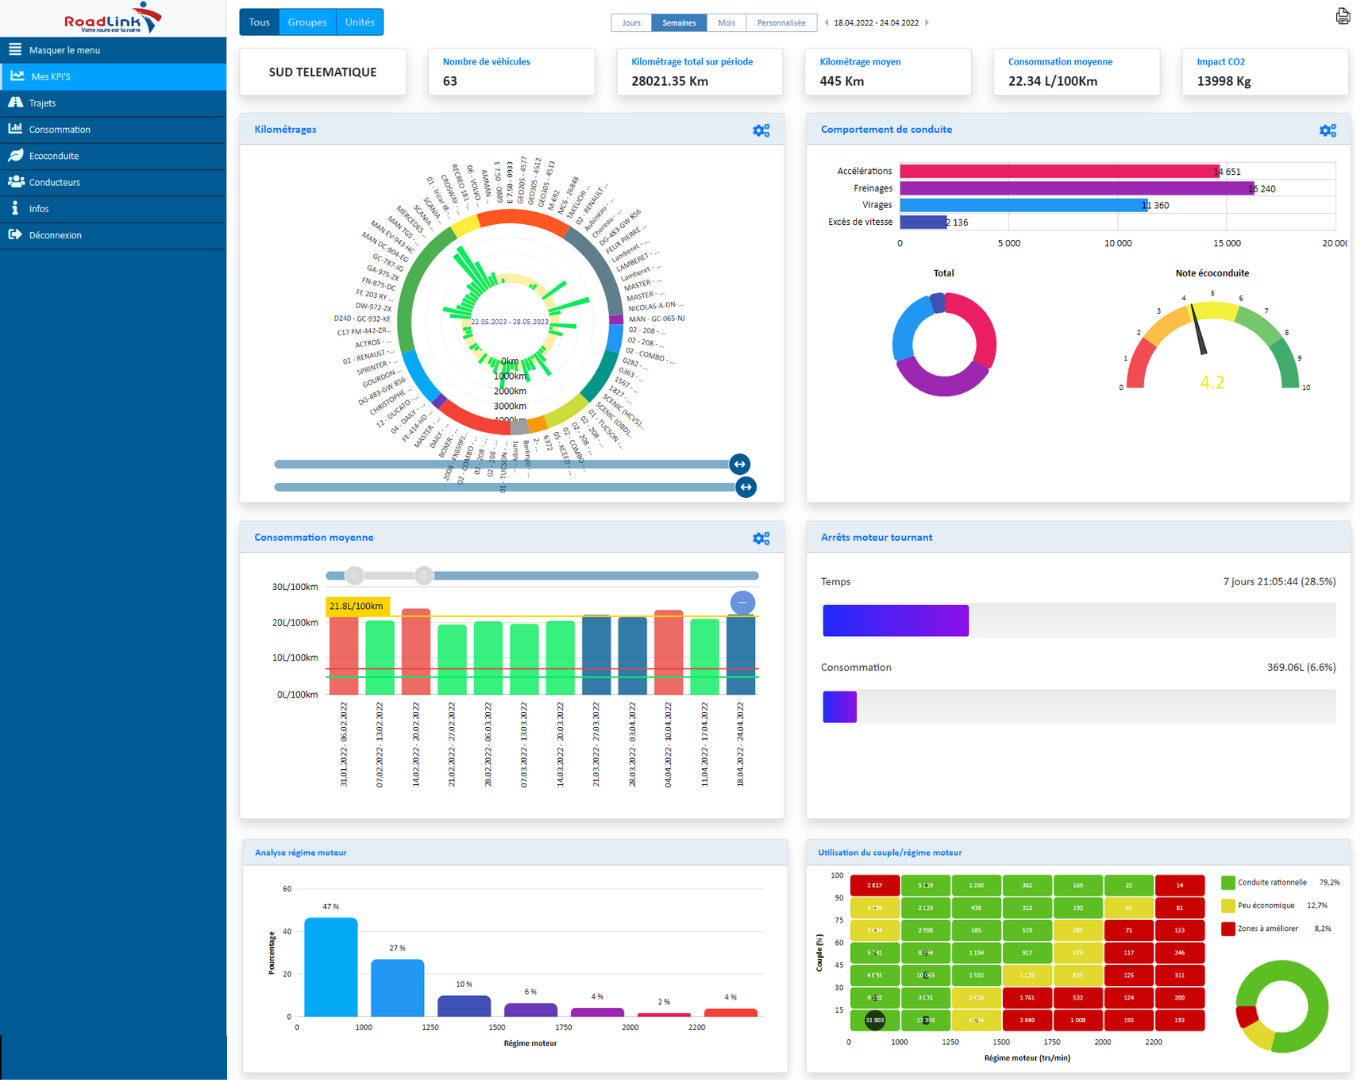Click the 27 % engine speed bar
The height and width of the screenshot is (1080, 1364).
(398, 988)
